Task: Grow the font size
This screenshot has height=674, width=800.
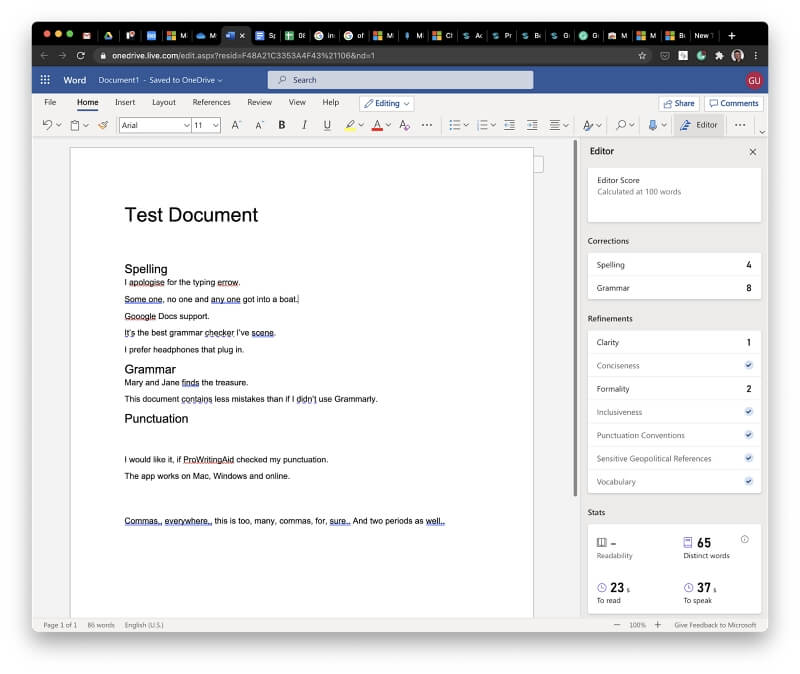Action: (236, 125)
